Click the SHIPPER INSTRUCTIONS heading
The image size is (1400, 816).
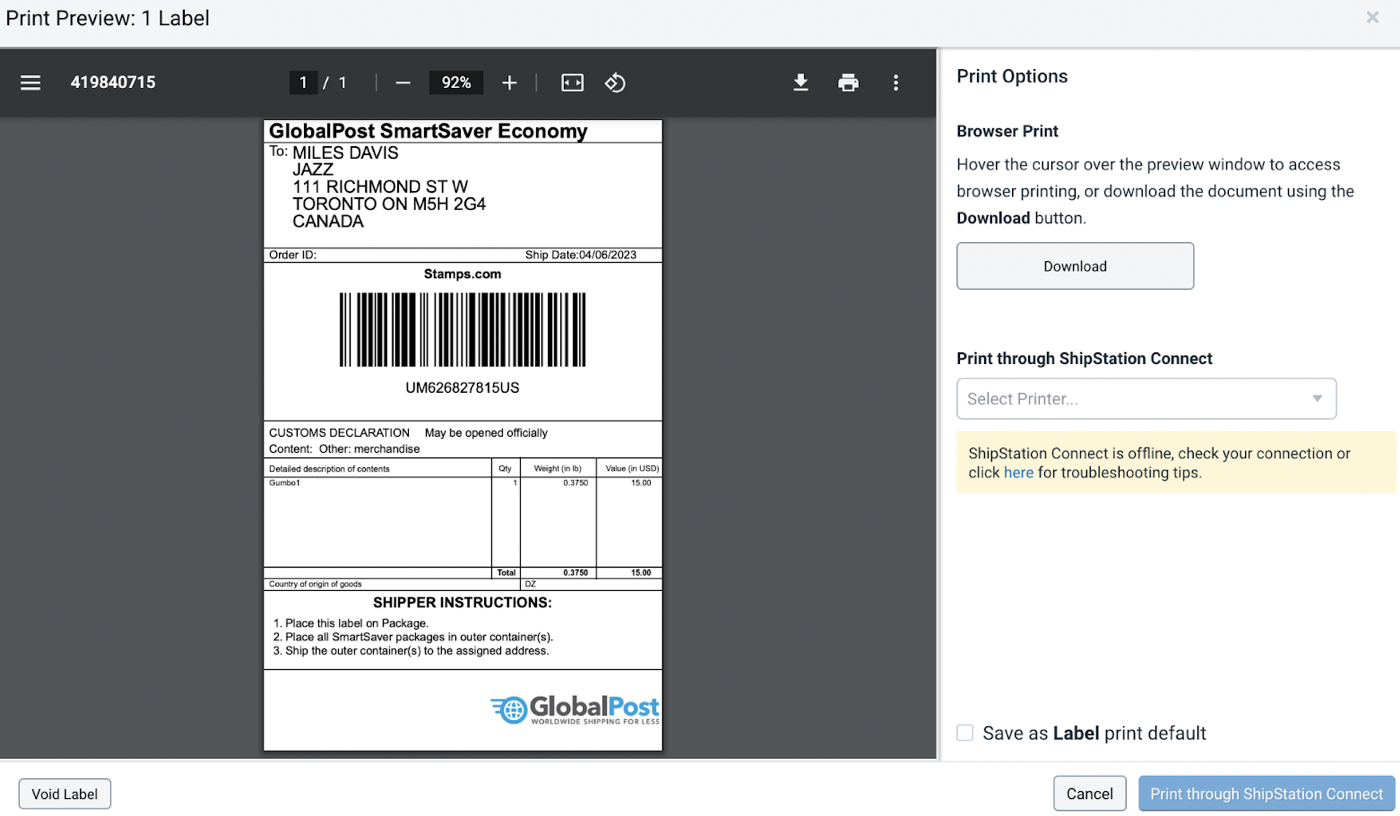click(462, 603)
